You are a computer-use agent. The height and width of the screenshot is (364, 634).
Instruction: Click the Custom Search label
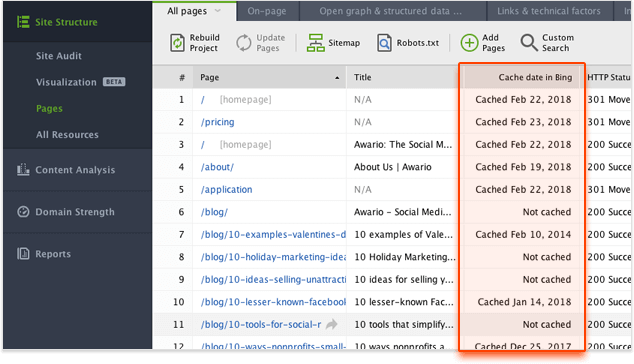coord(558,42)
